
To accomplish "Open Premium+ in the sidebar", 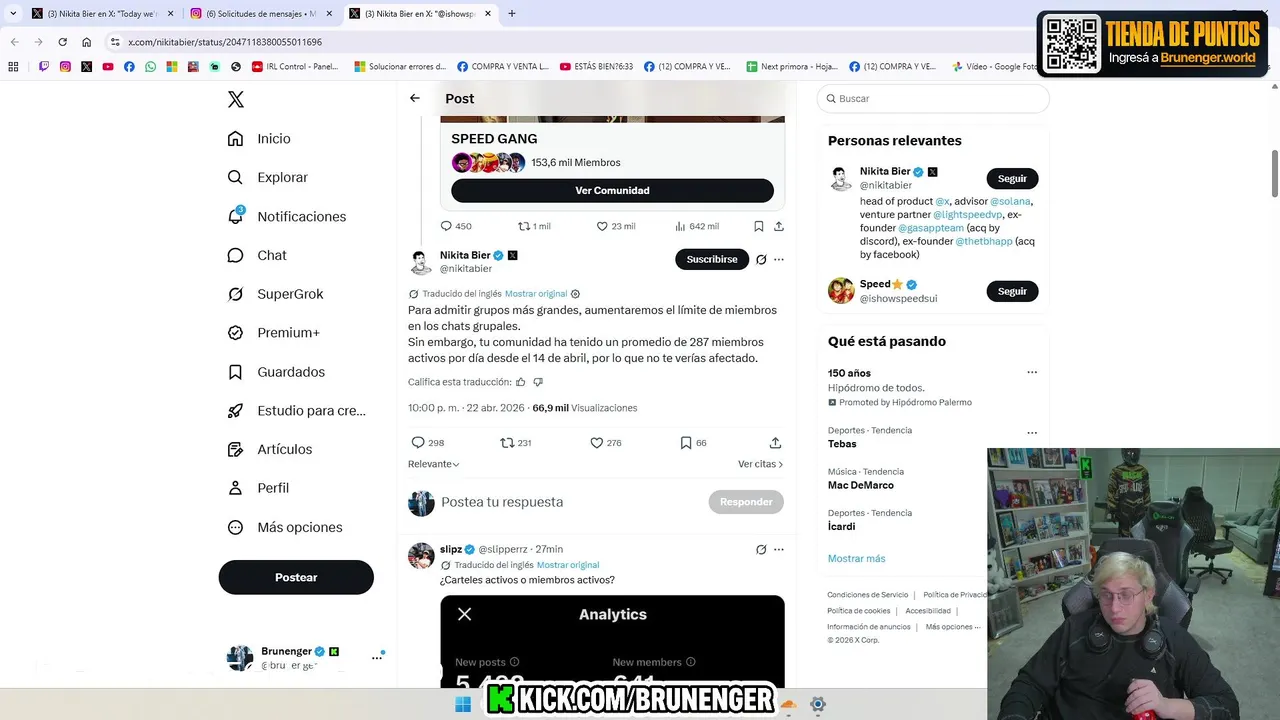I will (x=273, y=333).
